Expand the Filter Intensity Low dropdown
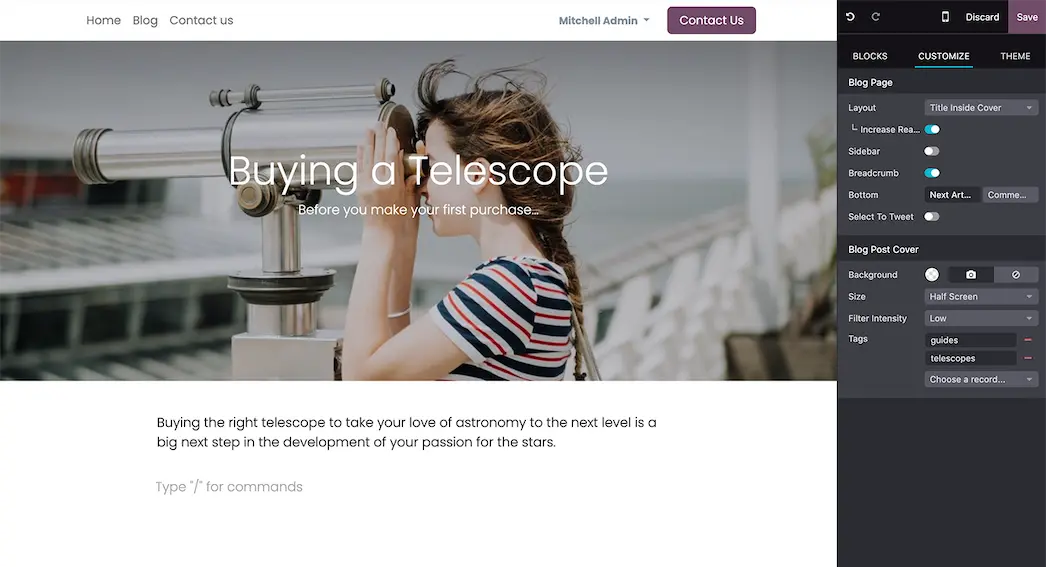Screen dimensions: 1046x567 981,318
